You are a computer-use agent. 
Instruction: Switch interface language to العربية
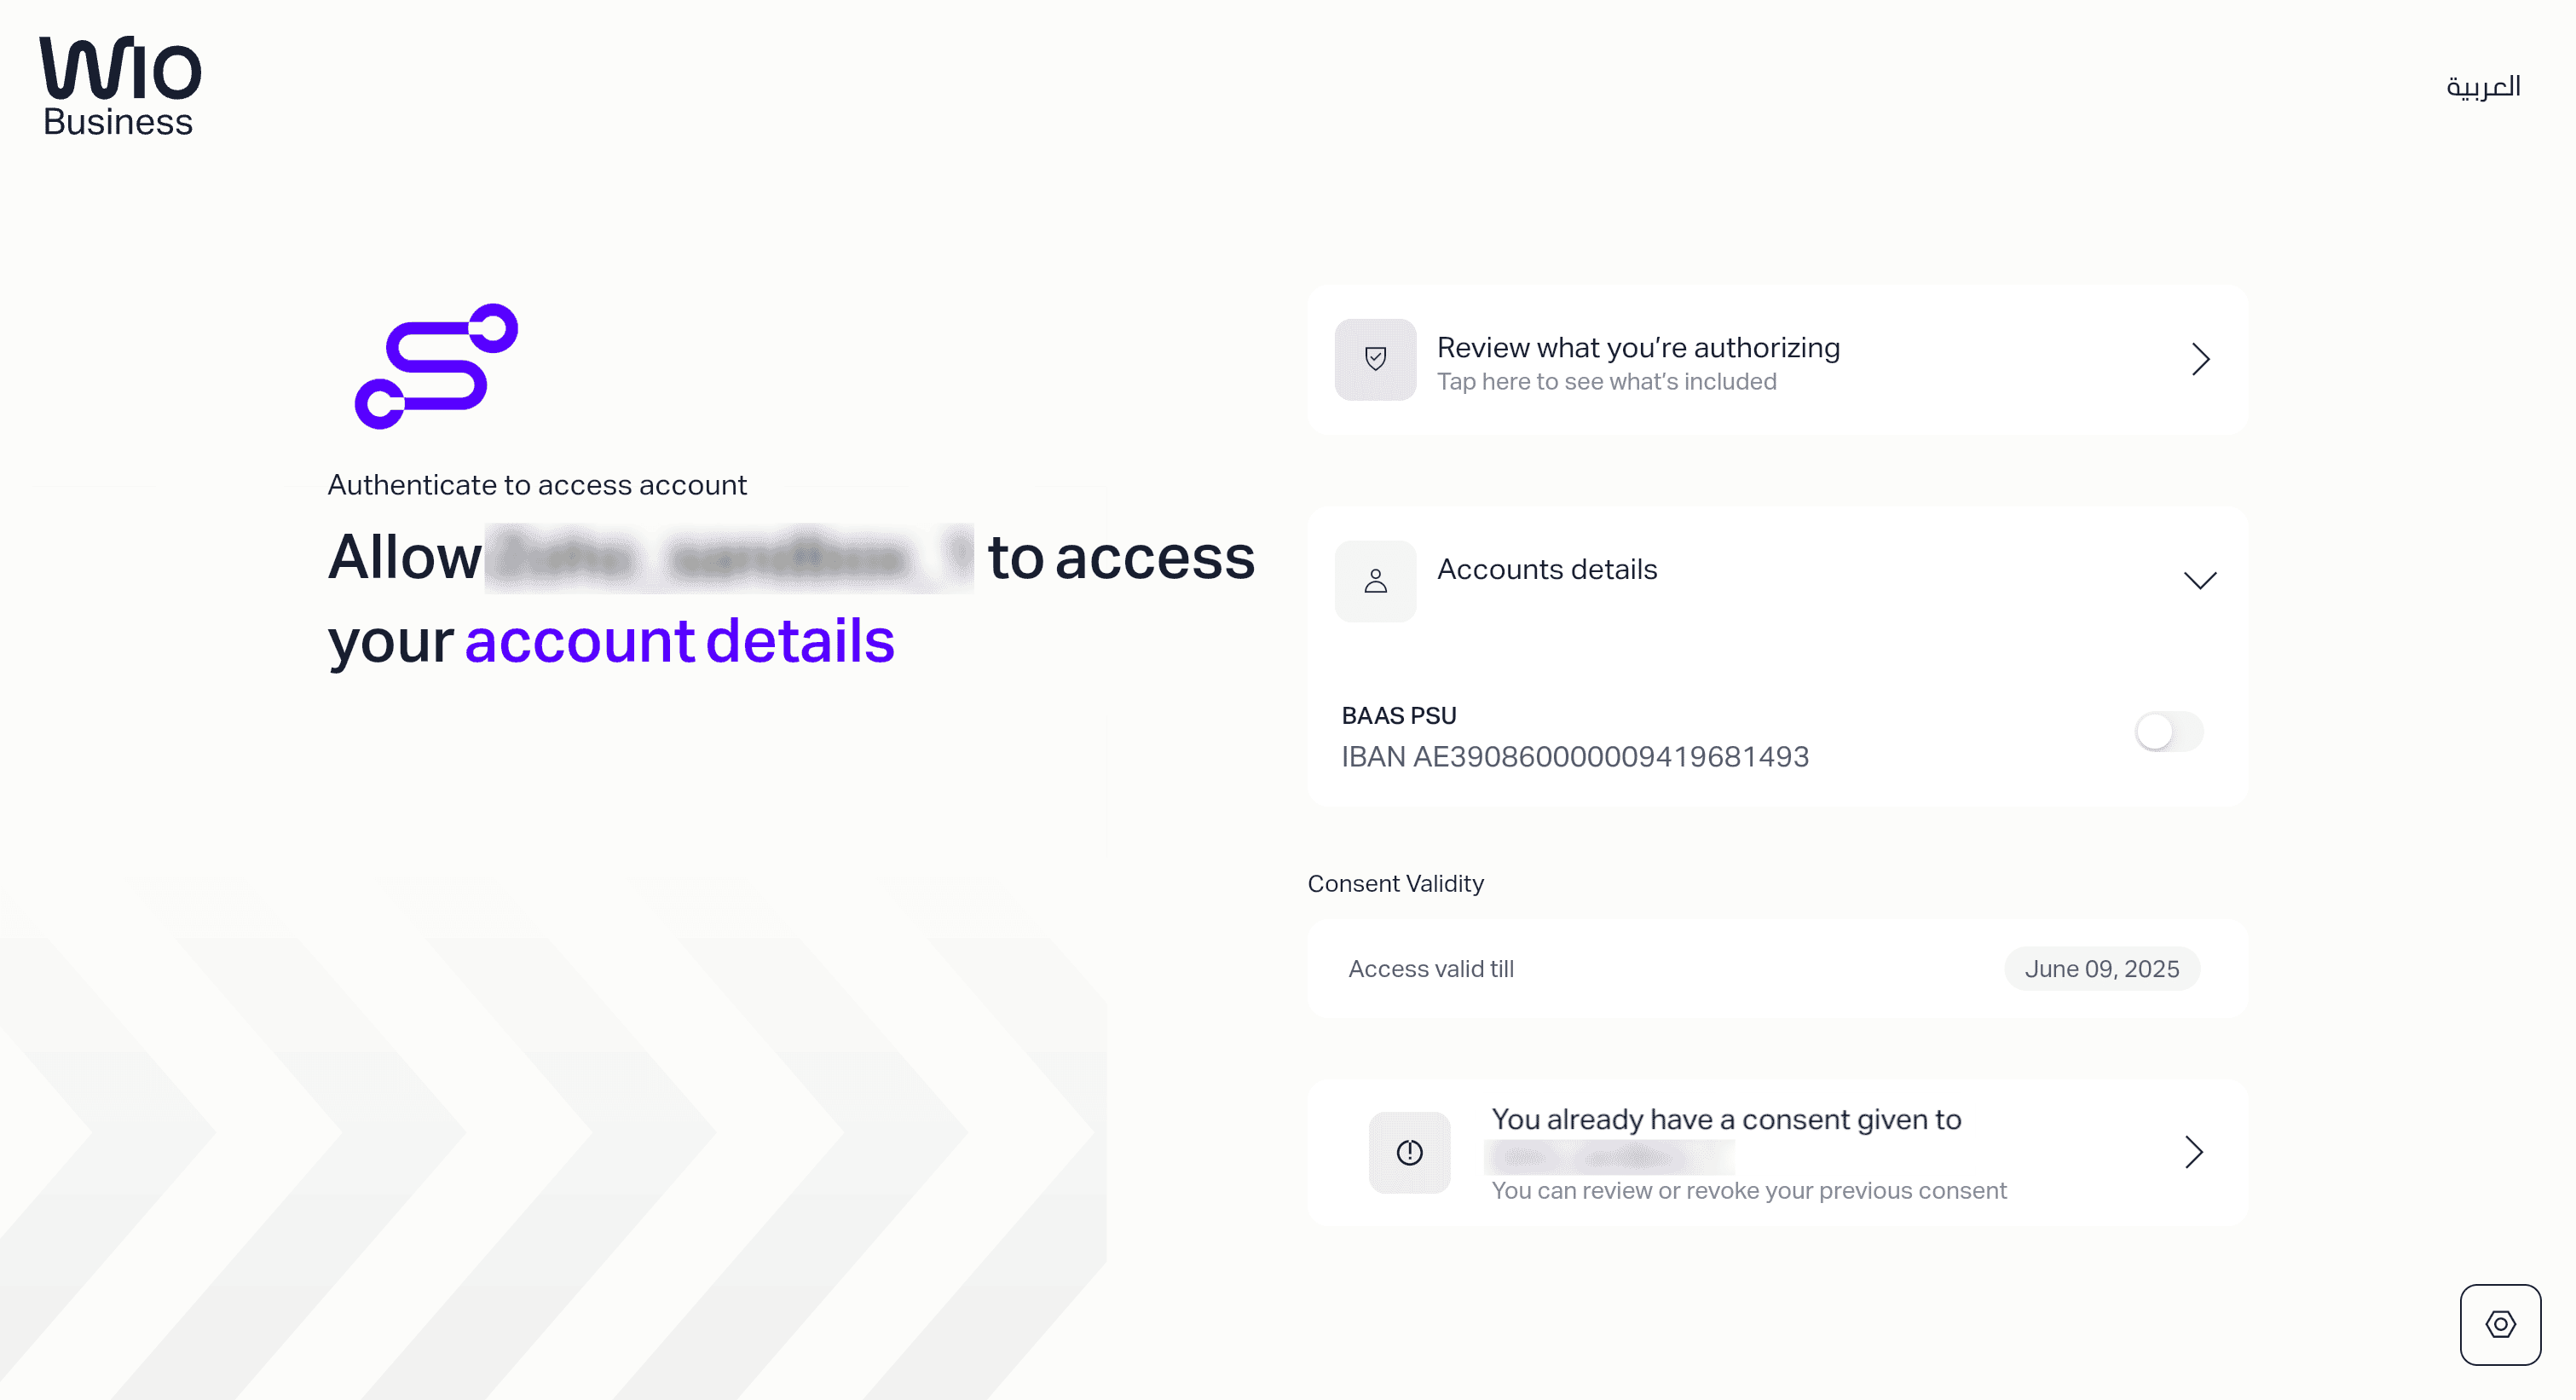click(2483, 84)
